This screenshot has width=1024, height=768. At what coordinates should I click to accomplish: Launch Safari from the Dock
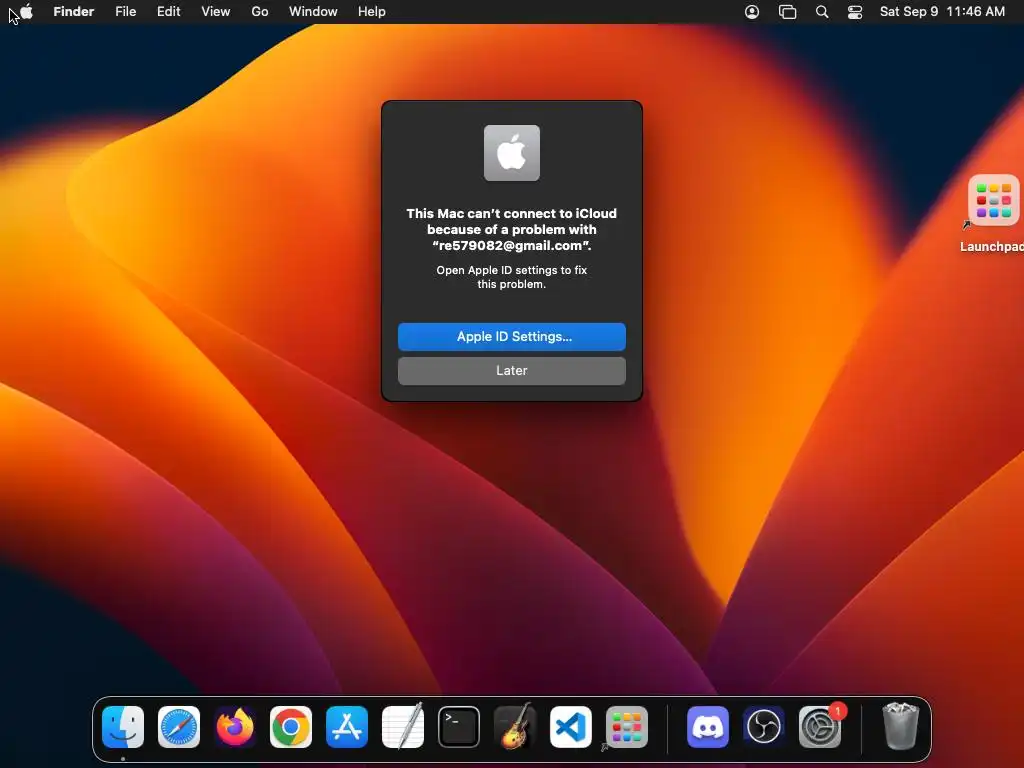pos(179,727)
